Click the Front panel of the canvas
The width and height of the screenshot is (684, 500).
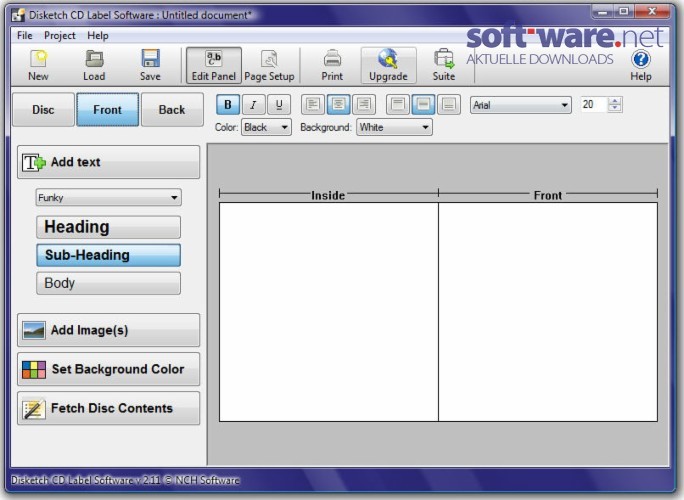point(548,312)
